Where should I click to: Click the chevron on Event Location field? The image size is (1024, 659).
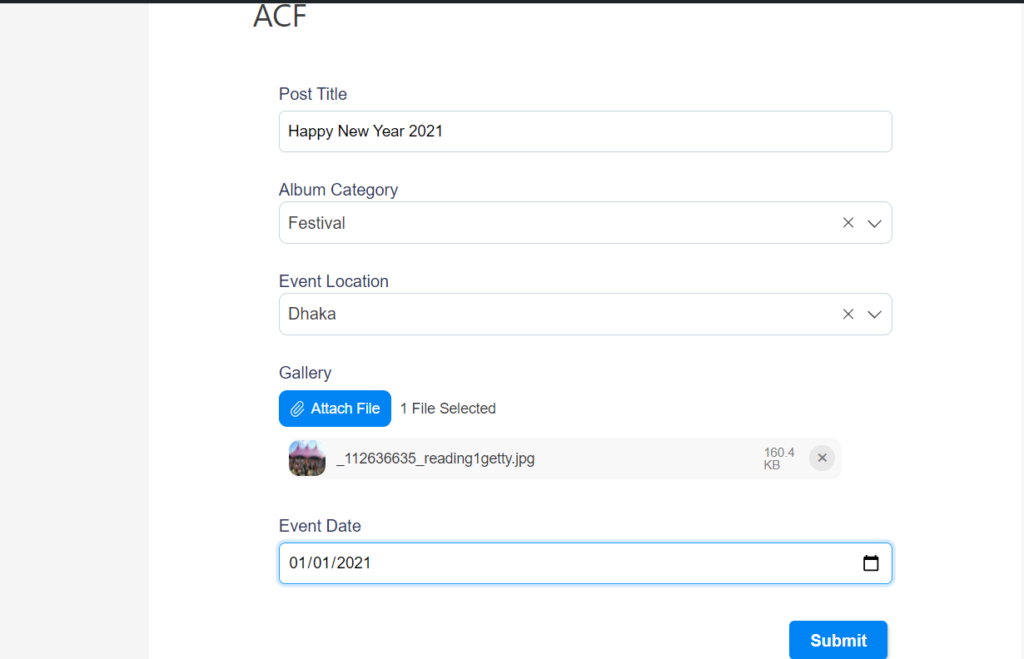pyautogui.click(x=874, y=313)
